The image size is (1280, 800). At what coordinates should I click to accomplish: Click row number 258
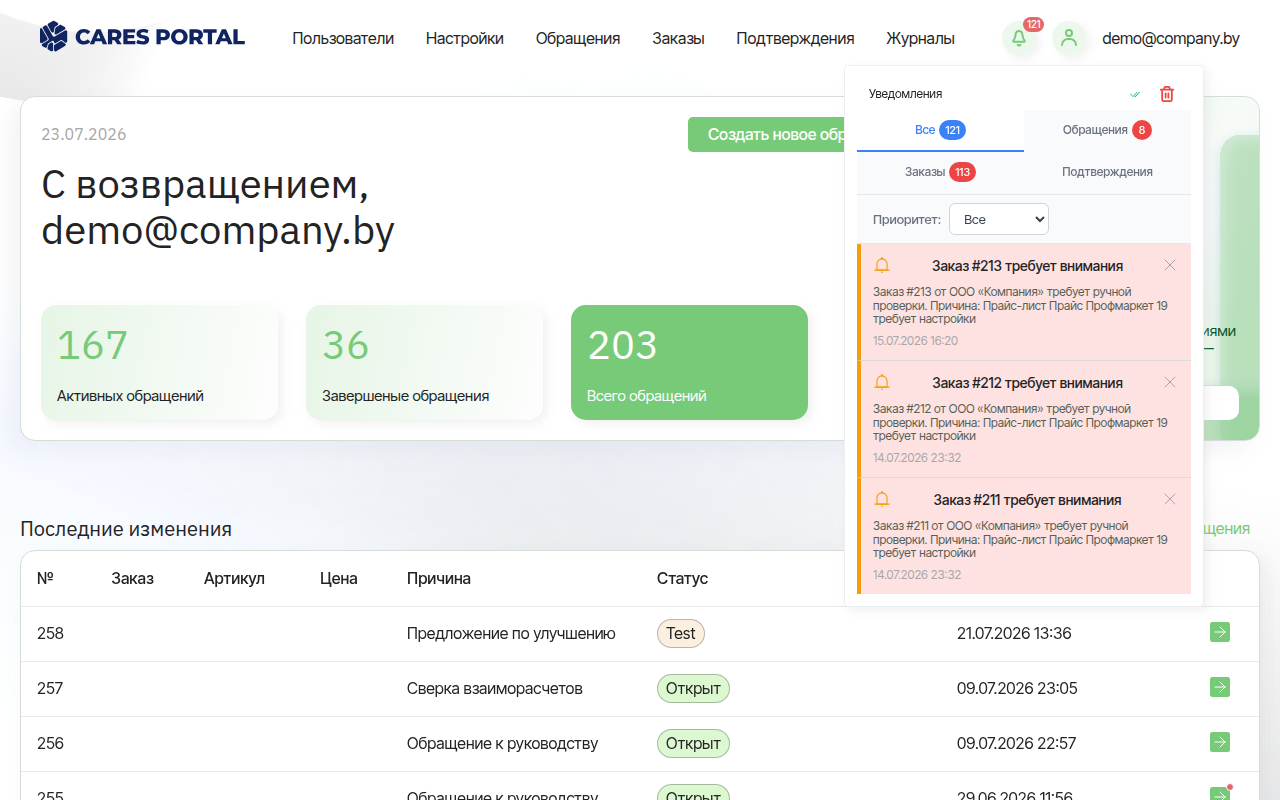(x=50, y=633)
